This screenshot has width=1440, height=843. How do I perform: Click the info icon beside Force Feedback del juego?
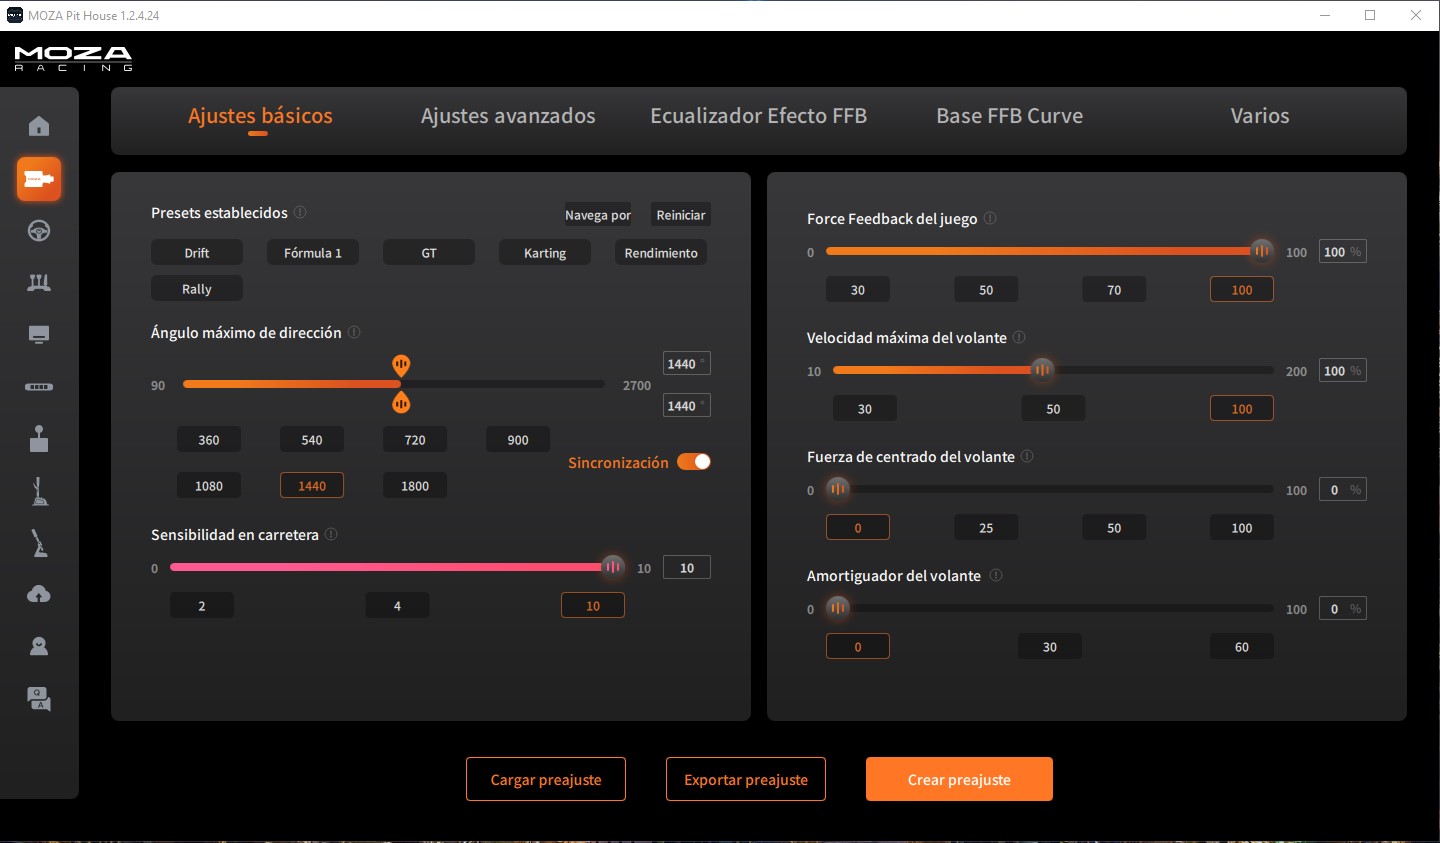tap(990, 218)
